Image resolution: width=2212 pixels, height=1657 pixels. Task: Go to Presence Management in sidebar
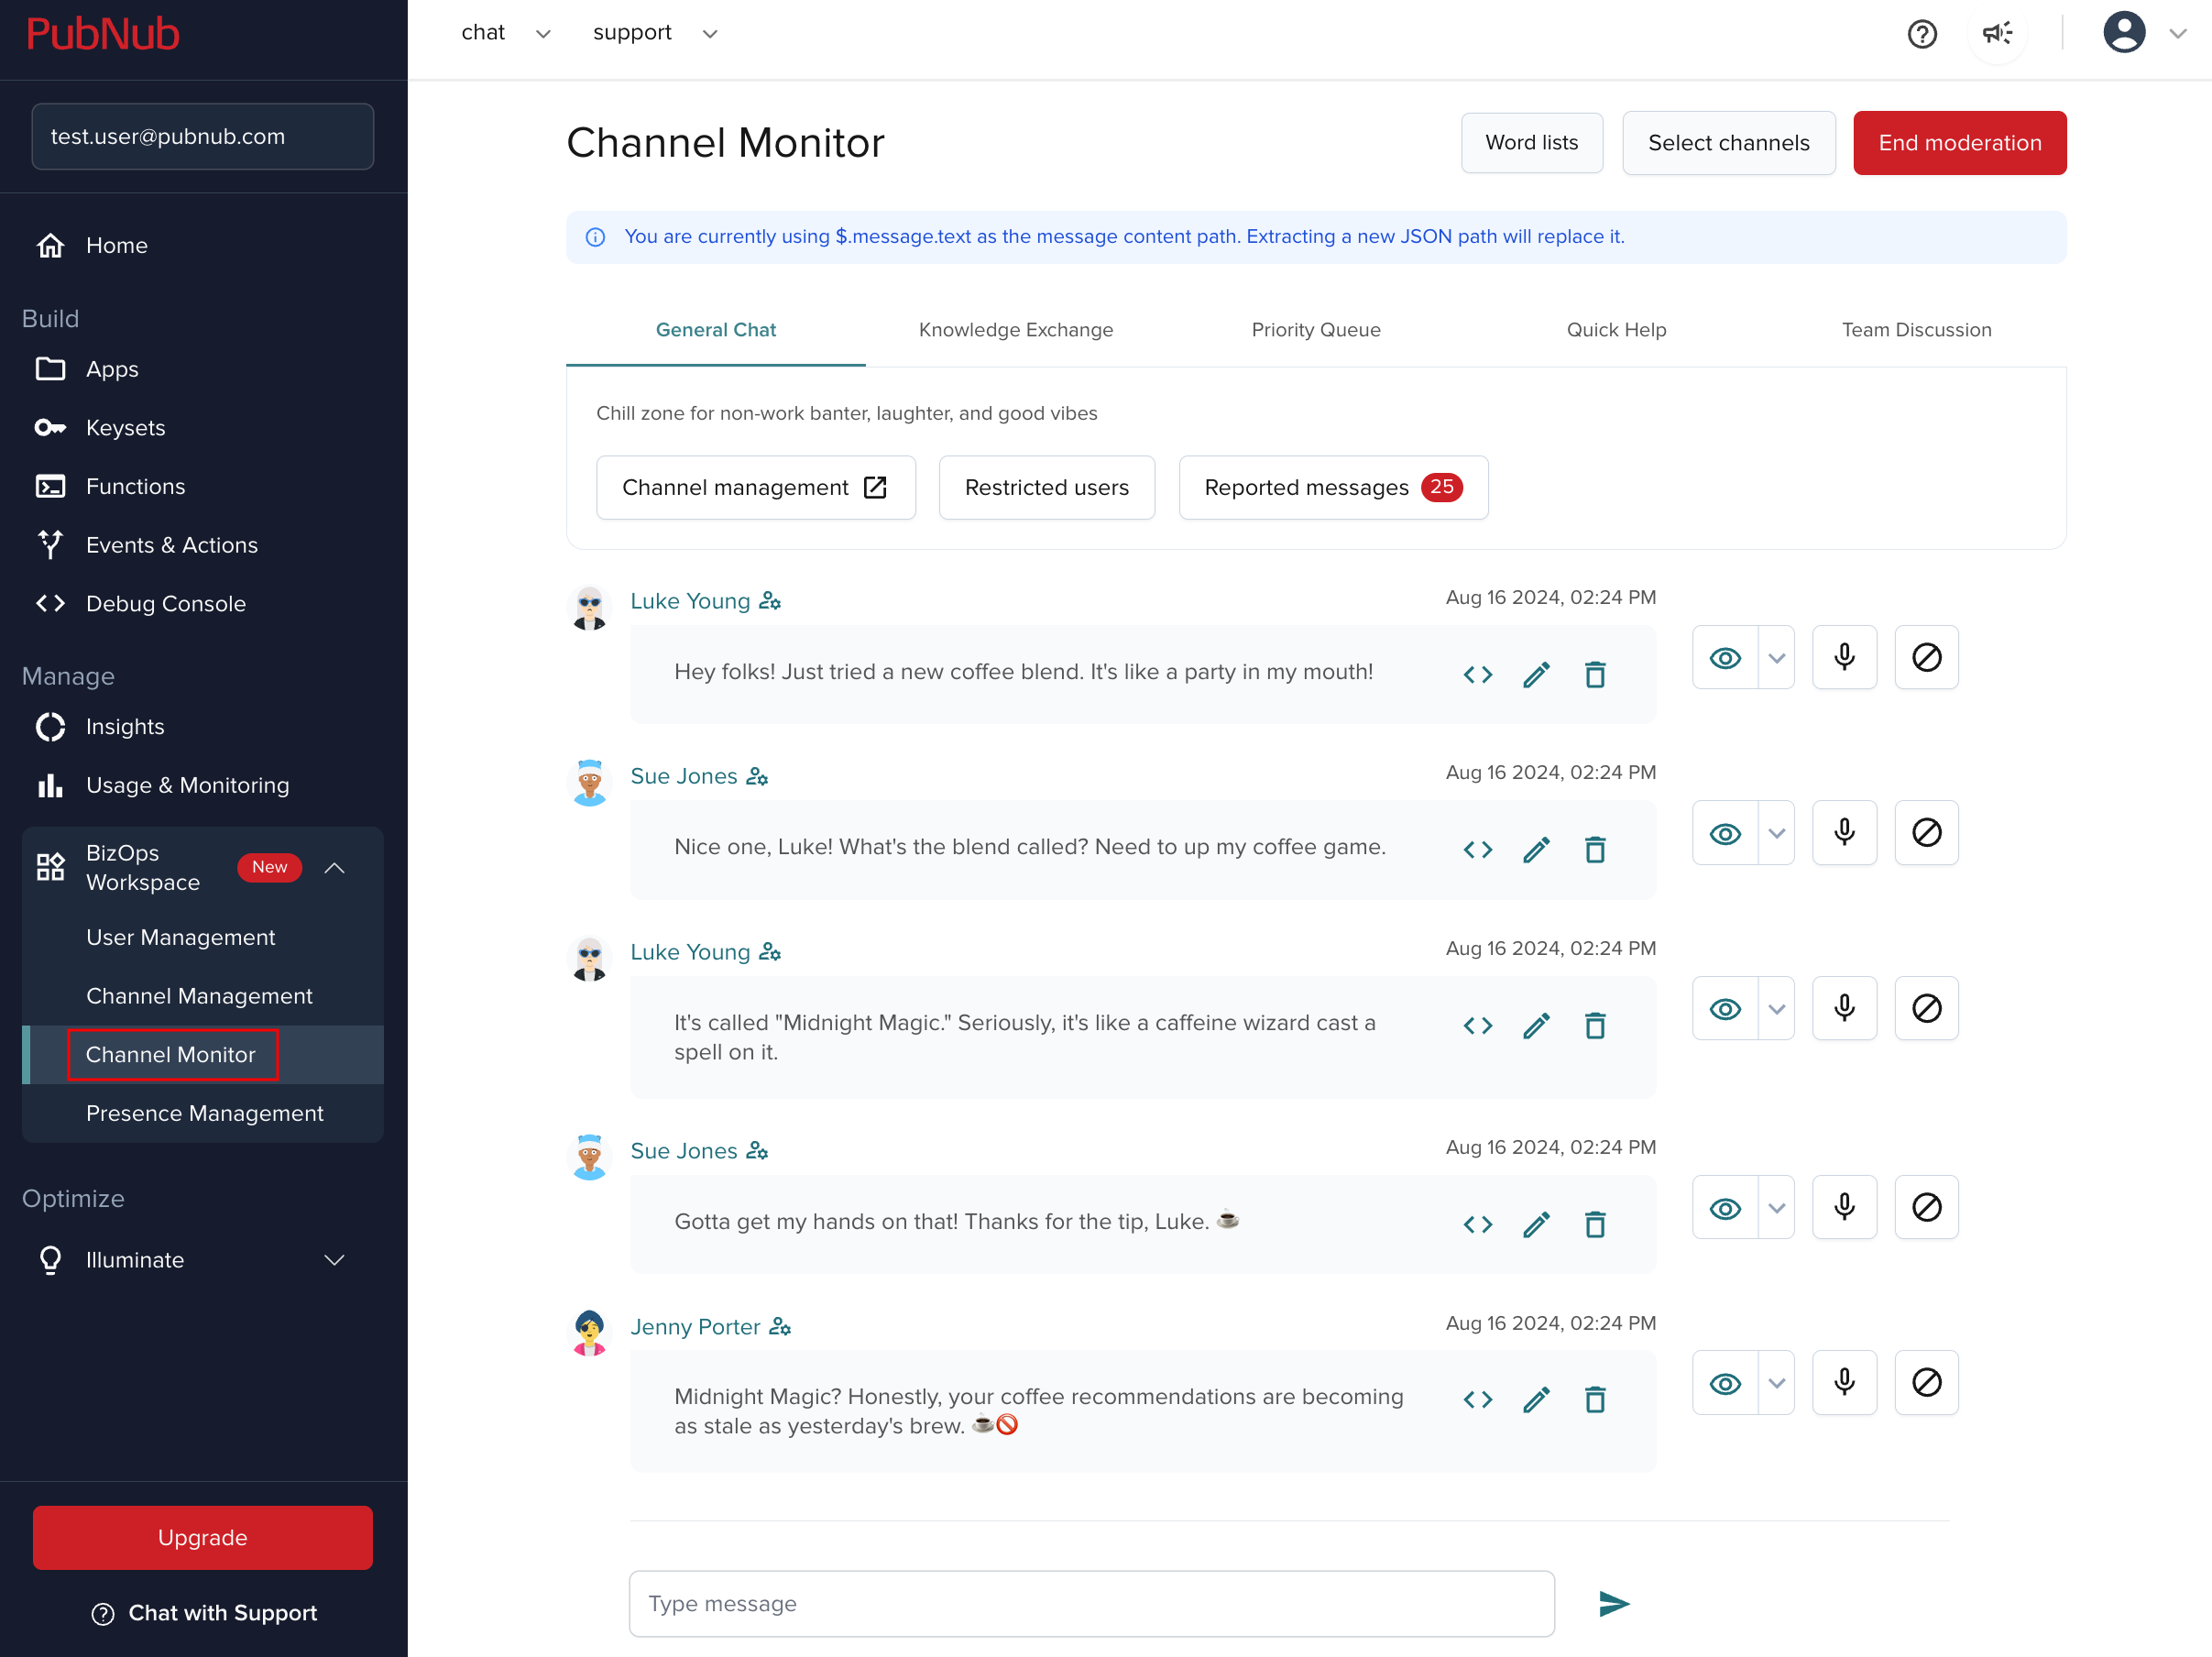coord(203,1113)
